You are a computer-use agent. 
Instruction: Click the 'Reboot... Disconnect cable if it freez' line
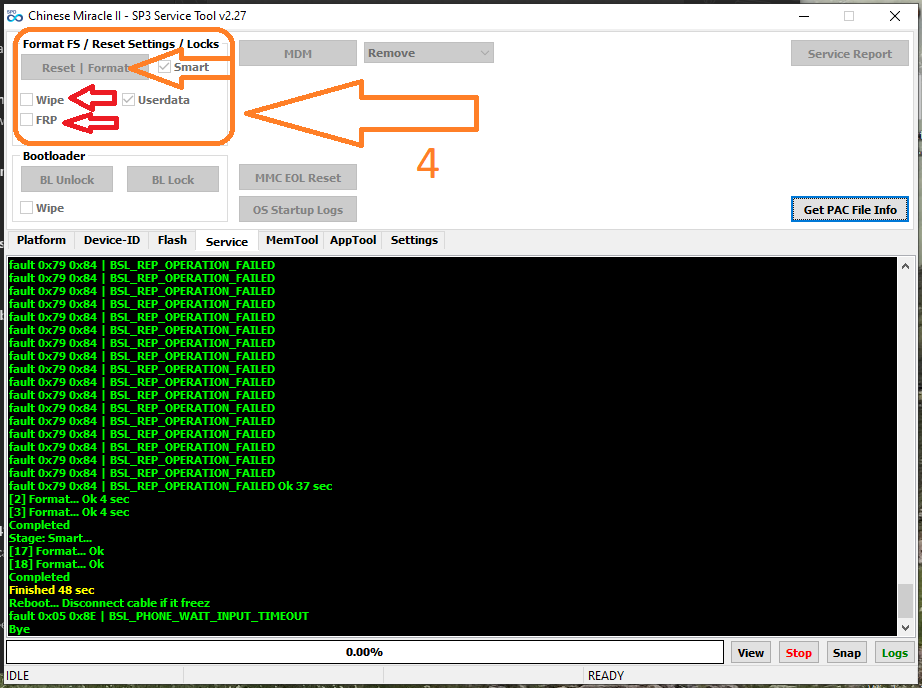point(109,603)
